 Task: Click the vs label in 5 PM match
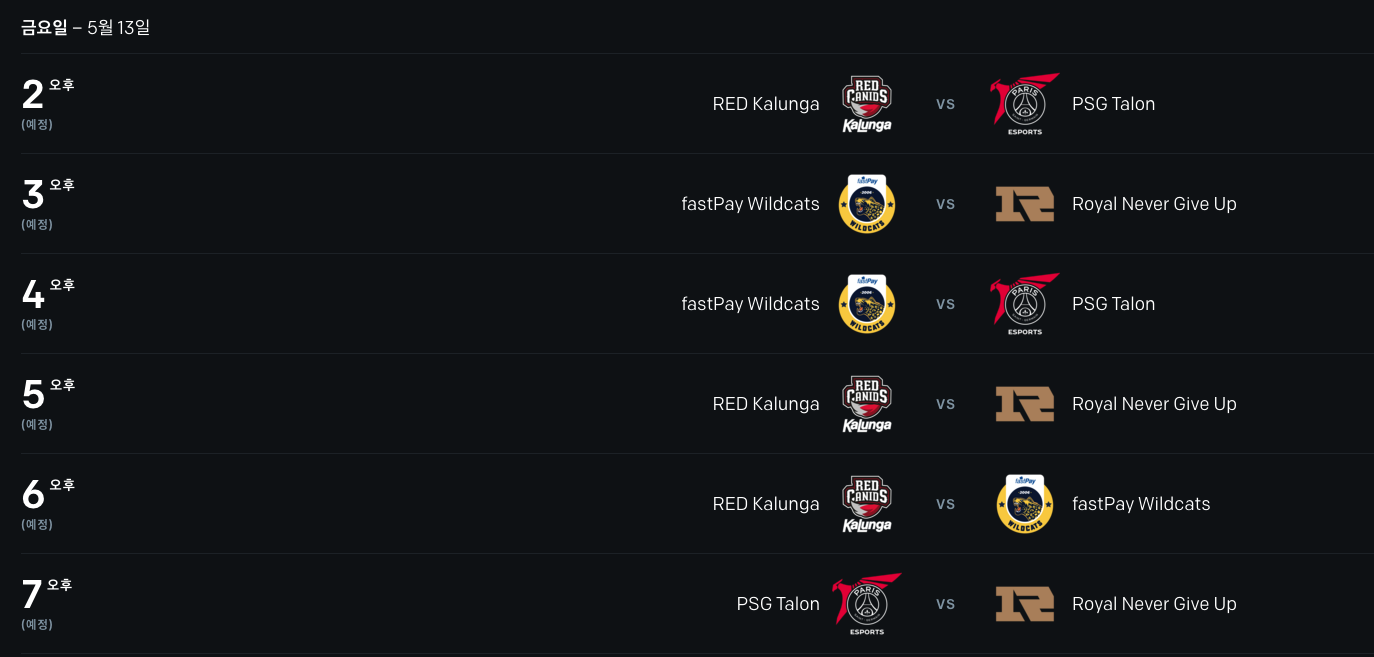pos(945,404)
